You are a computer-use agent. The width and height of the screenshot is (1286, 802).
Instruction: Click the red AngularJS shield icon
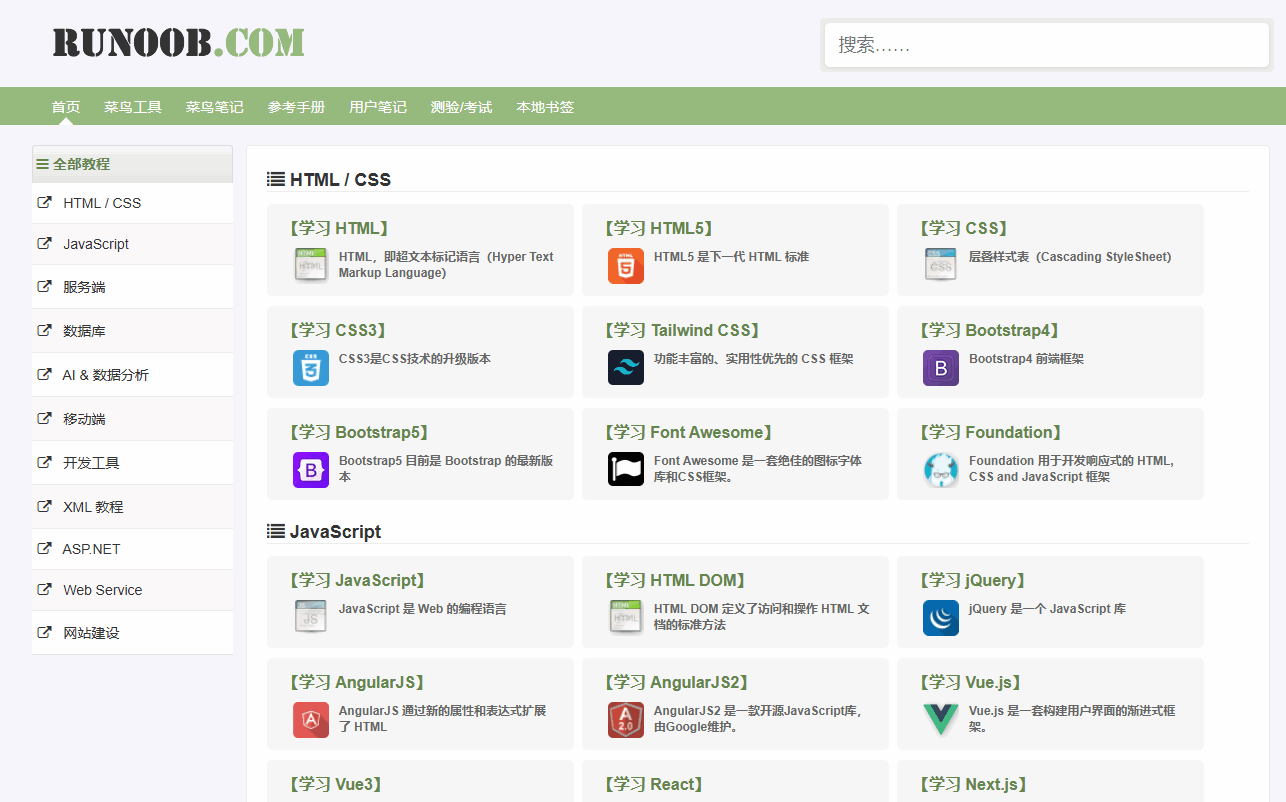(x=311, y=720)
